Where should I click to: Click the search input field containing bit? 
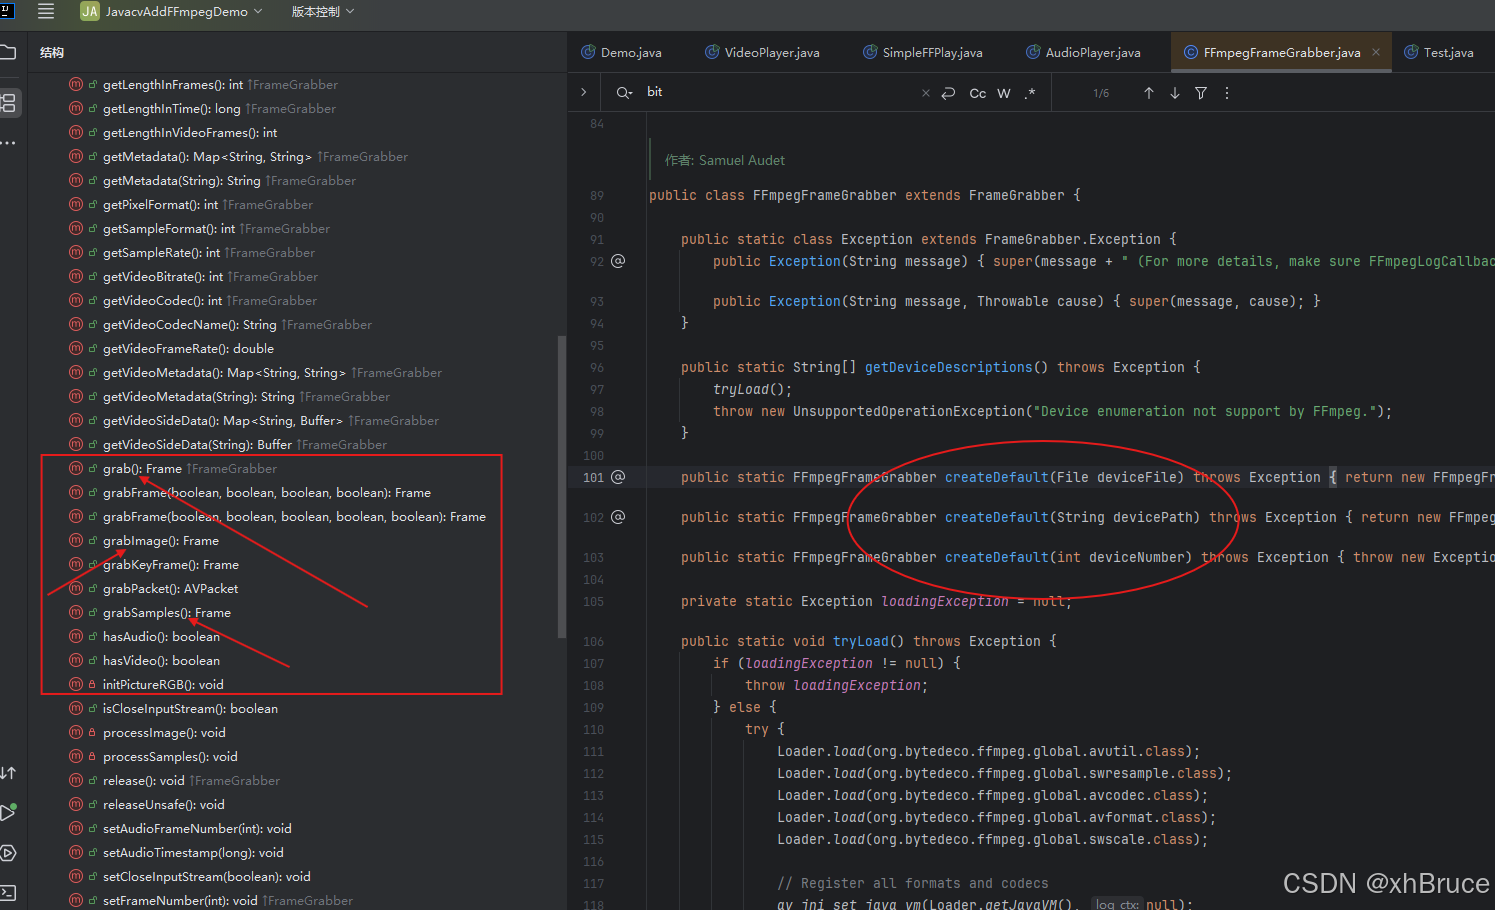pyautogui.click(x=780, y=92)
